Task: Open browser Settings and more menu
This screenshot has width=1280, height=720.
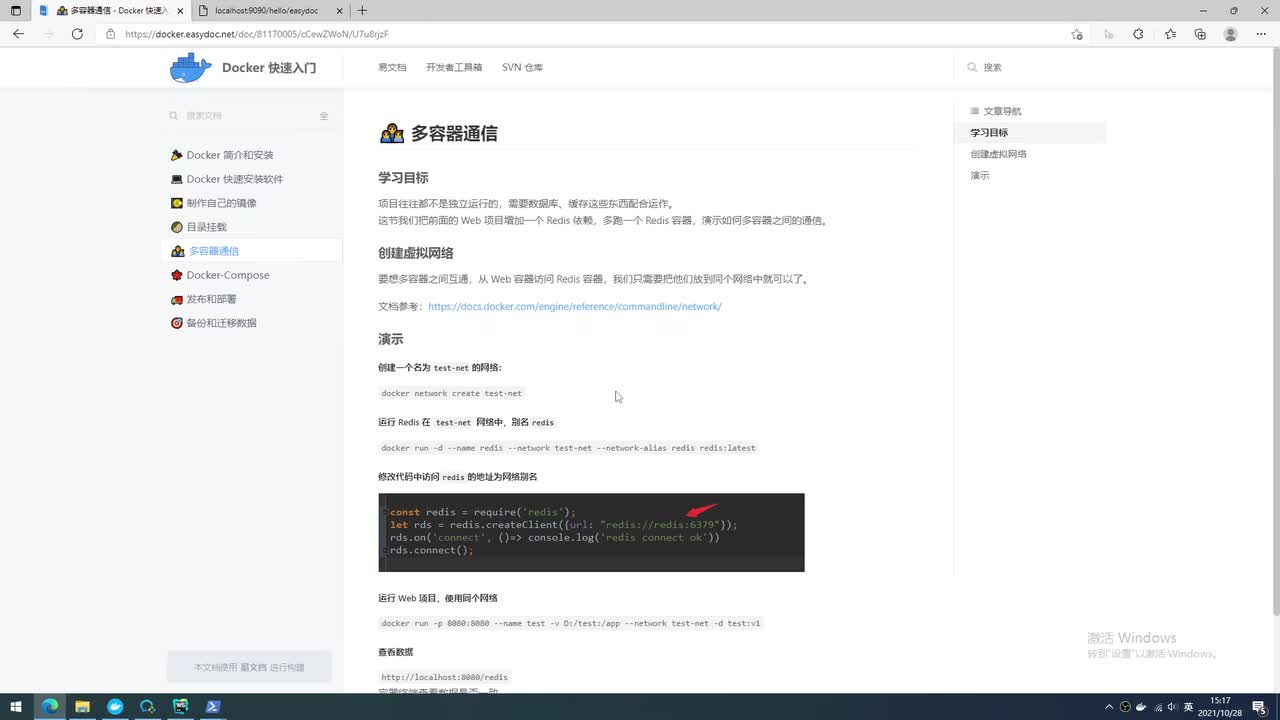Action: pyautogui.click(x=1261, y=34)
